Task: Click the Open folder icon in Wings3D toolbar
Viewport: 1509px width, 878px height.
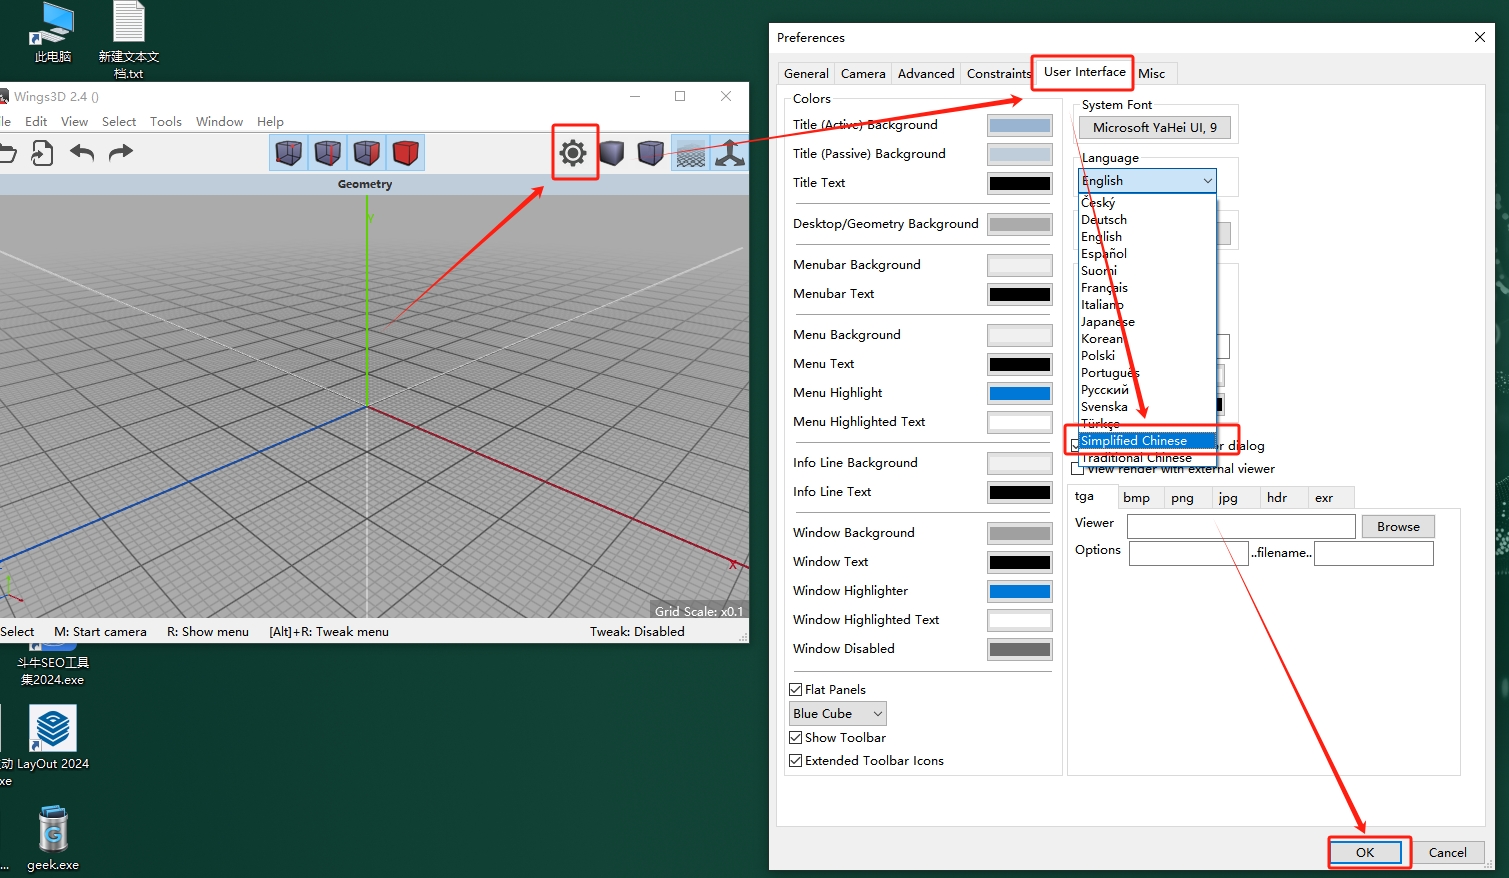Action: 7,153
